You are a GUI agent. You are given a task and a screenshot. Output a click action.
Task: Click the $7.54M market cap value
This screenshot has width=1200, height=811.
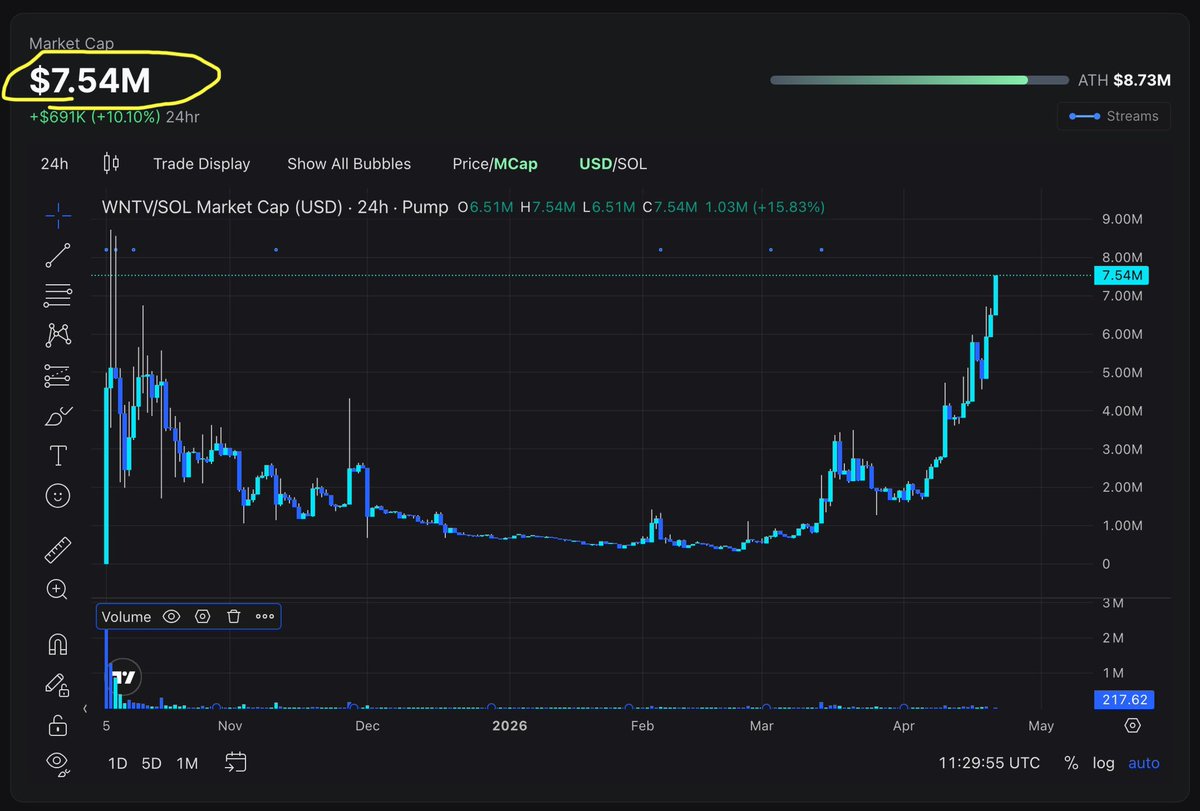(x=90, y=81)
